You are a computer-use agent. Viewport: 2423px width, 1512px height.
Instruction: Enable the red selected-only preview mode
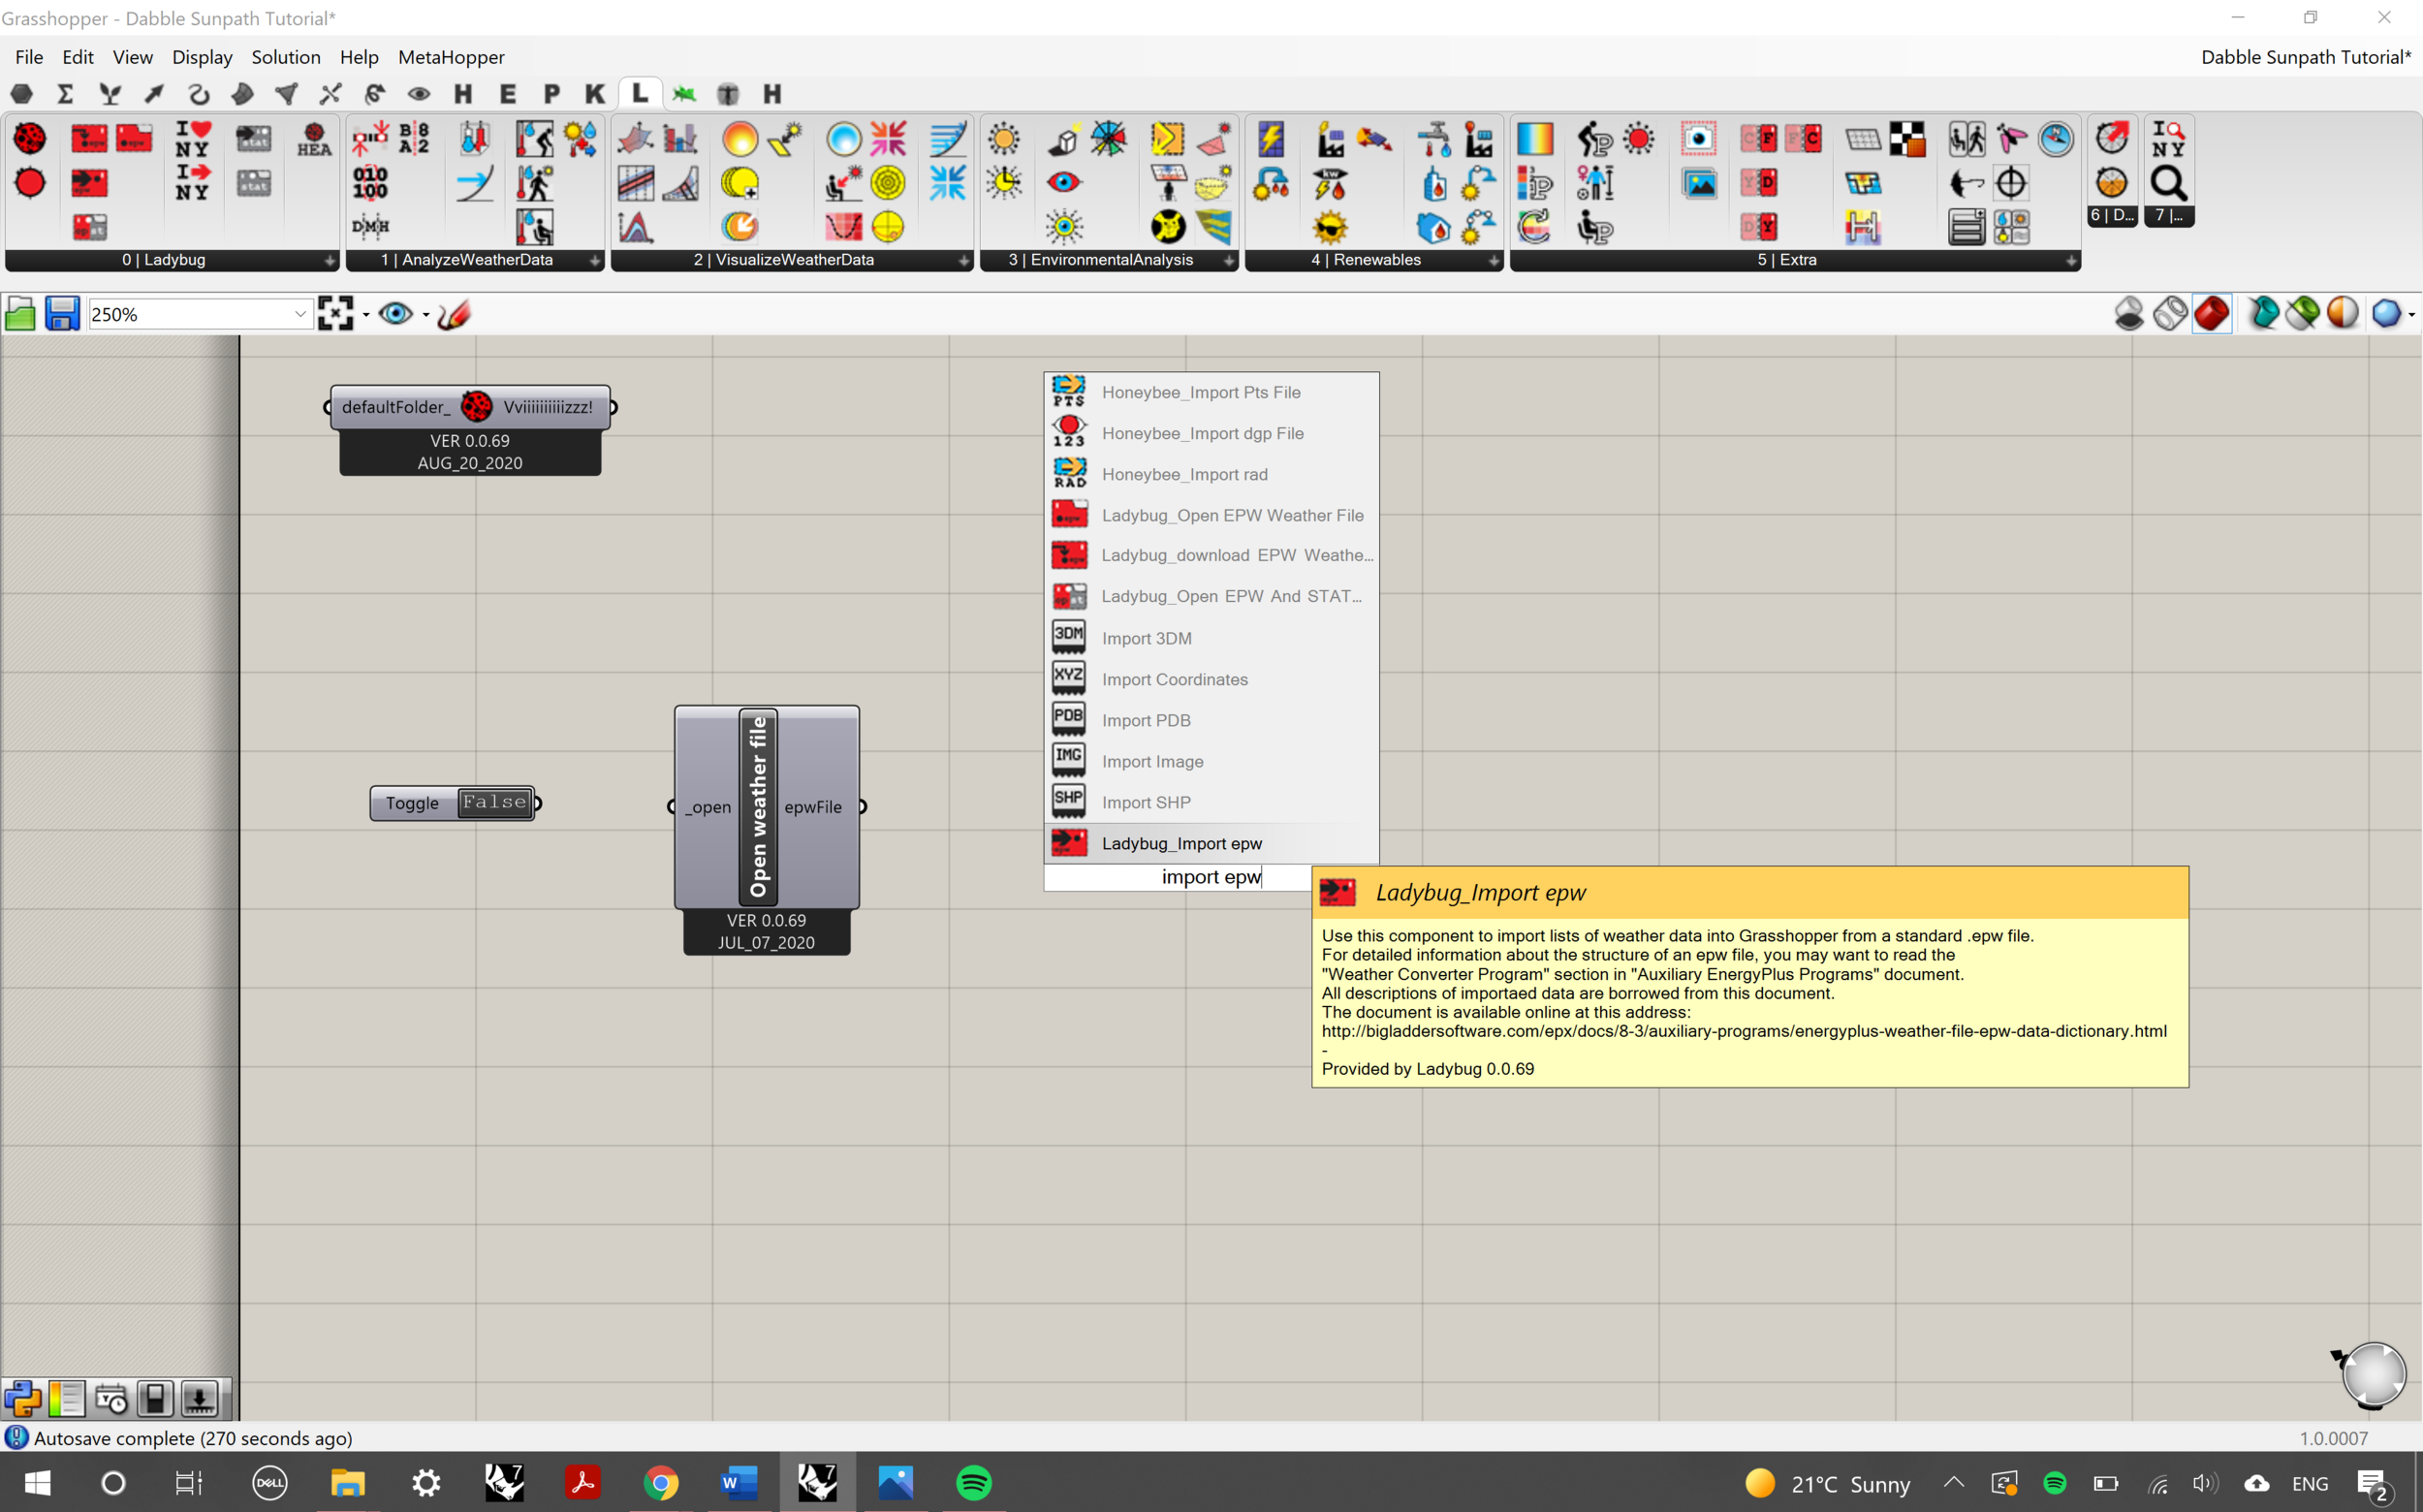point(2211,314)
